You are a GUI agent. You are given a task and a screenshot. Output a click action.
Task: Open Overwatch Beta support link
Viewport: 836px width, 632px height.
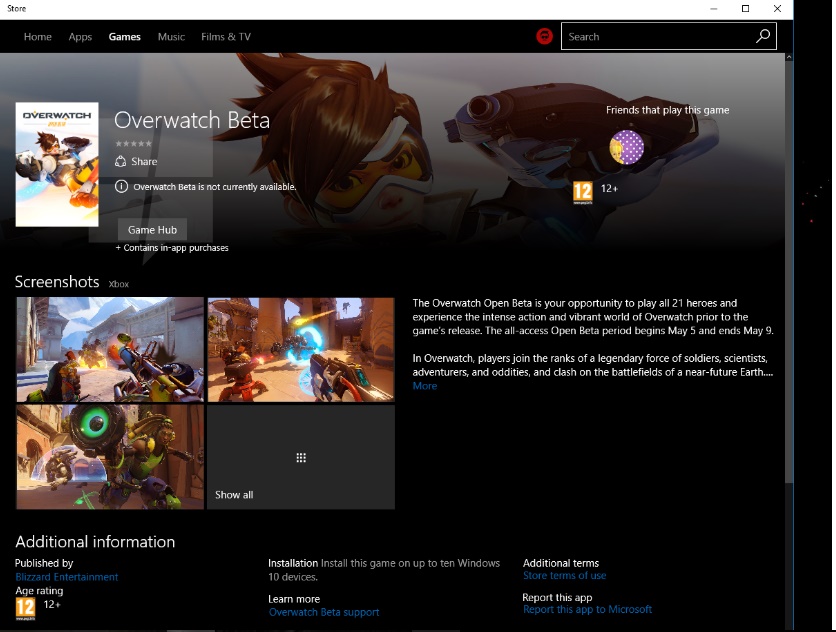click(324, 612)
